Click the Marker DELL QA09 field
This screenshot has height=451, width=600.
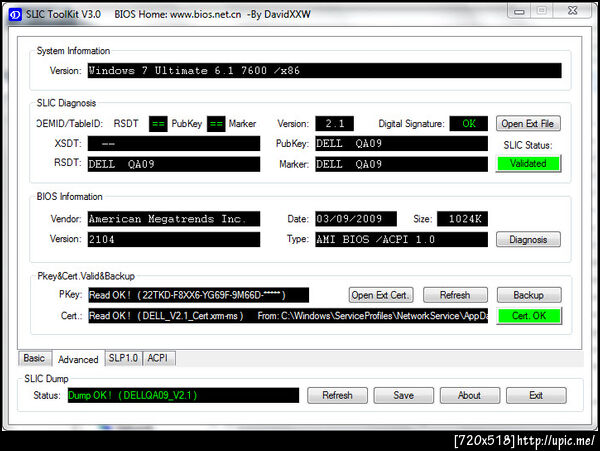click(x=401, y=164)
